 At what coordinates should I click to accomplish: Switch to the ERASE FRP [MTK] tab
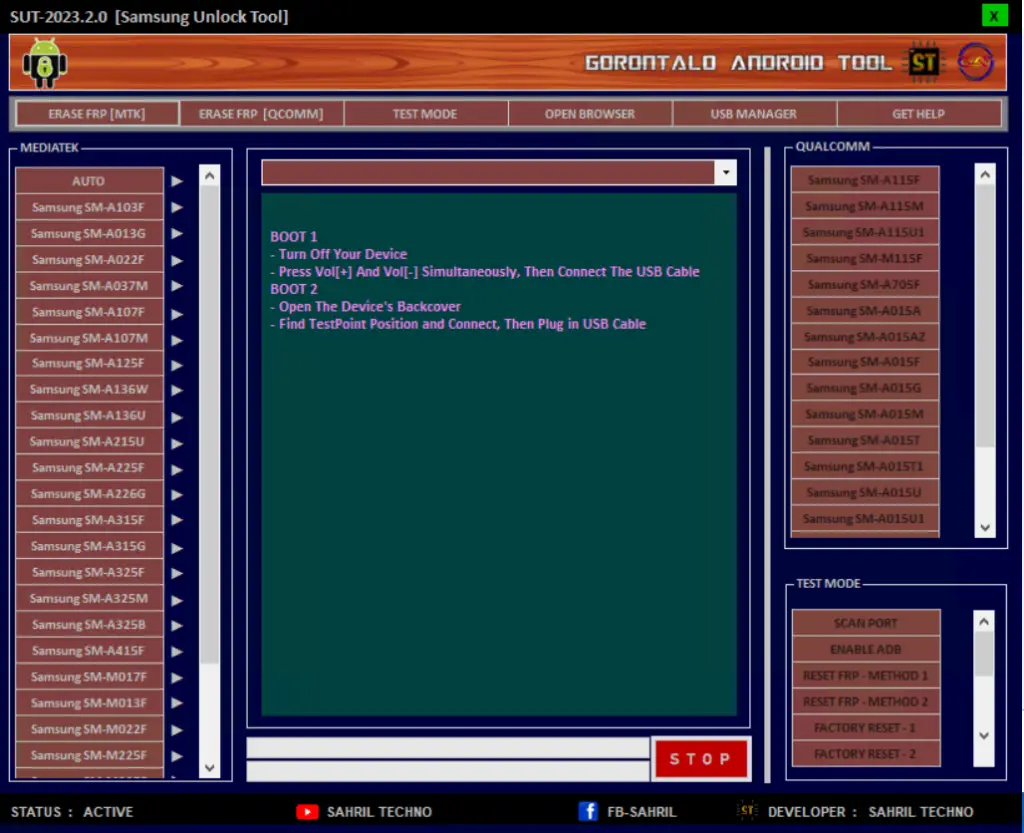pos(97,114)
